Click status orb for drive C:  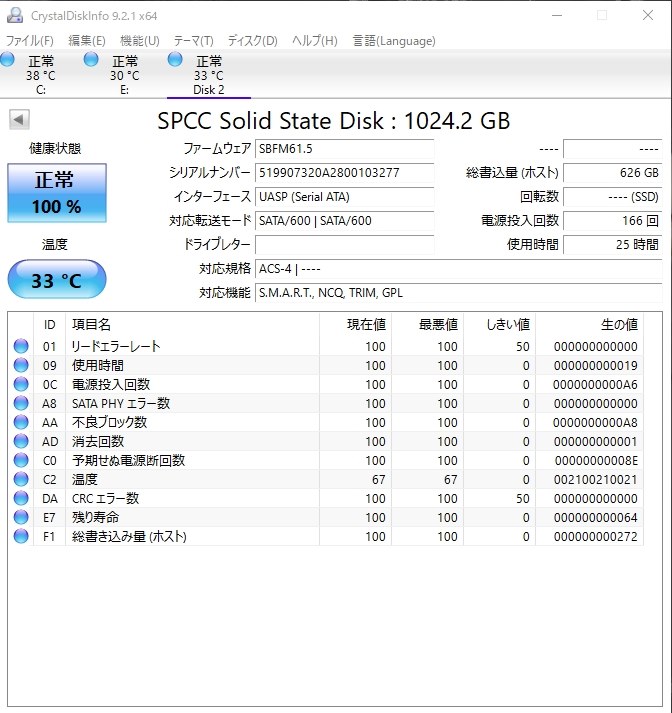(x=7, y=60)
